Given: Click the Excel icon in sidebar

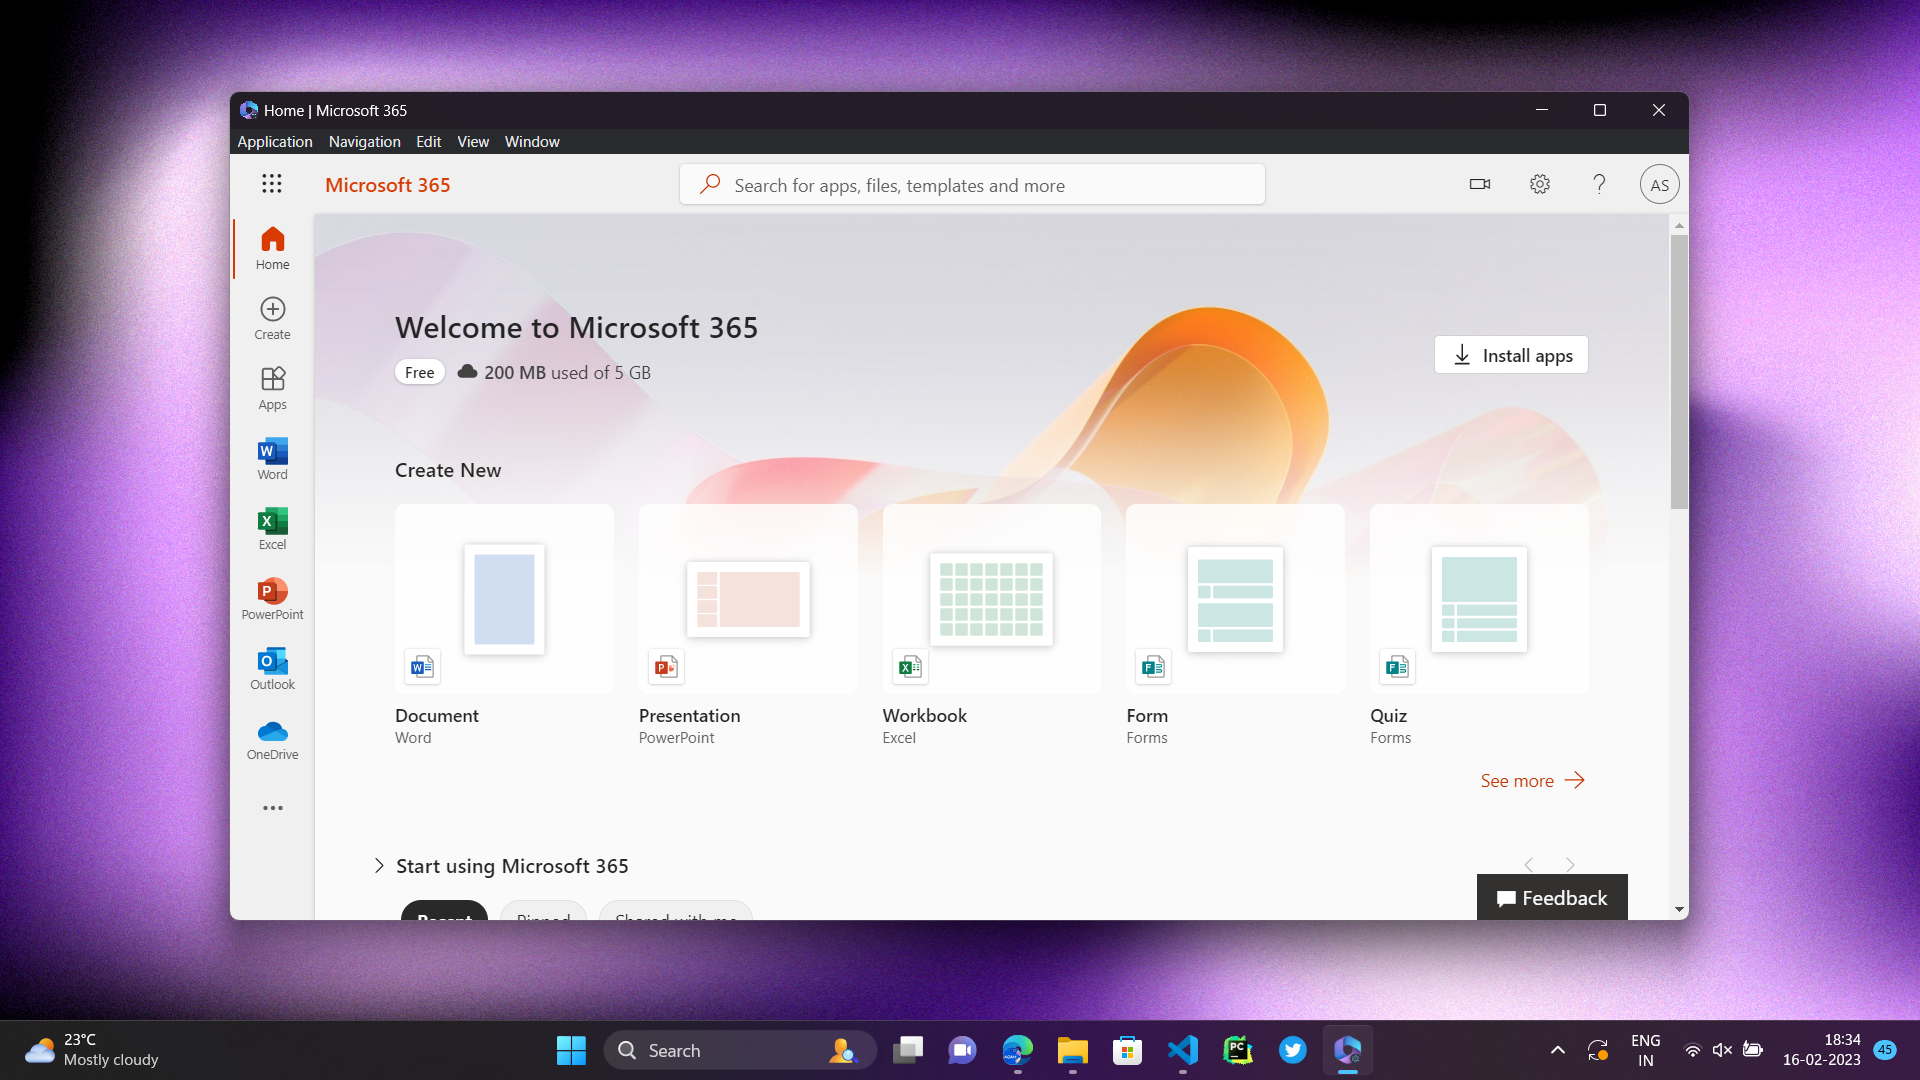Looking at the screenshot, I should [x=272, y=522].
